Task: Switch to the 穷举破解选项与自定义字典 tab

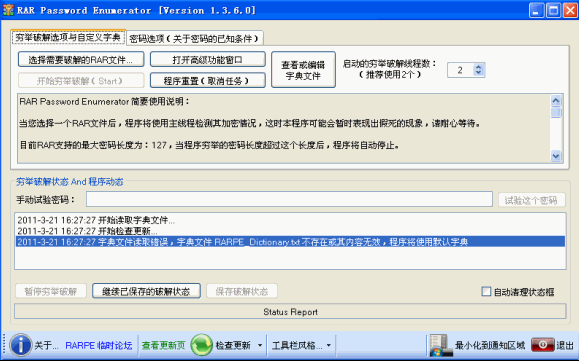Action: pos(68,37)
